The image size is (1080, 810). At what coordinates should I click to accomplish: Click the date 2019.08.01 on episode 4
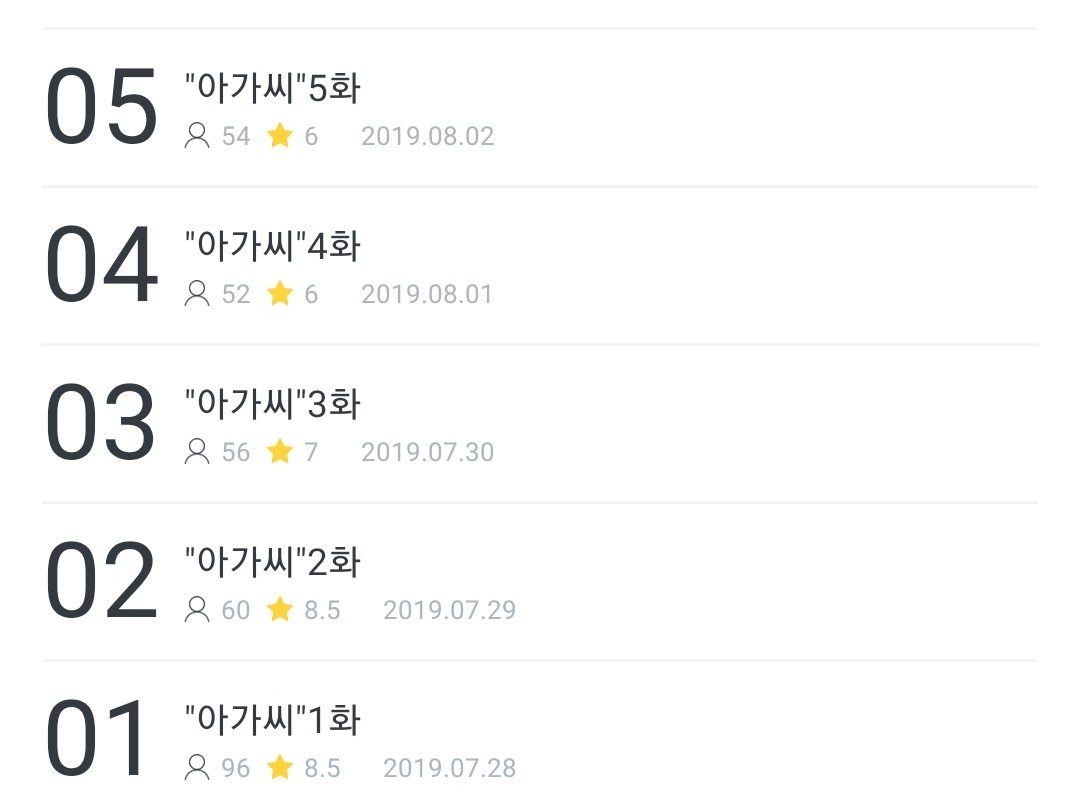427,294
